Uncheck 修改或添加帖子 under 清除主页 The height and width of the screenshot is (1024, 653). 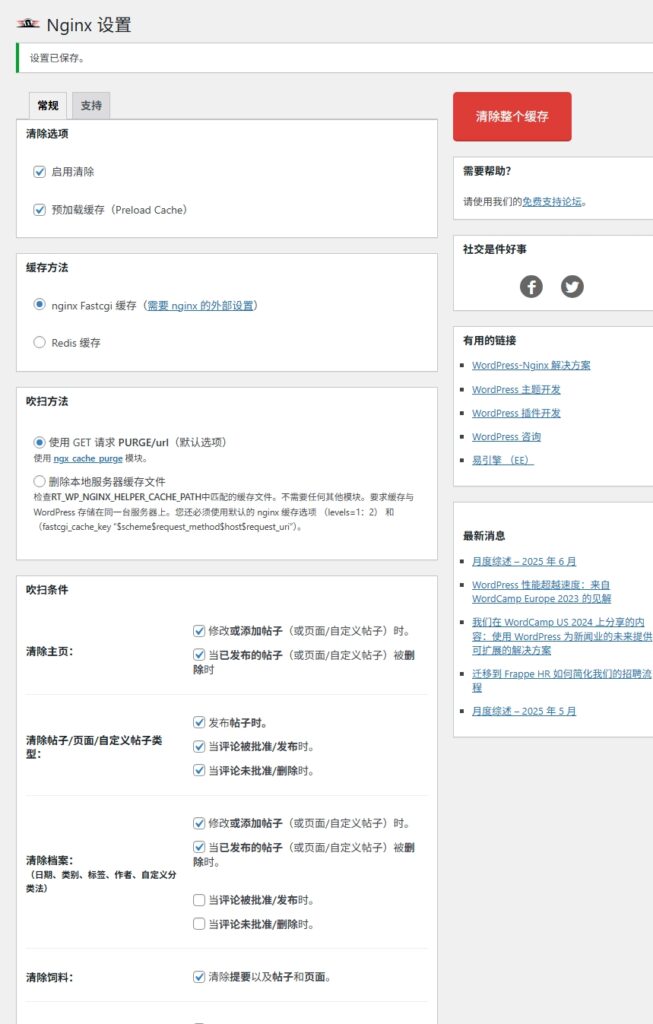pyautogui.click(x=199, y=631)
